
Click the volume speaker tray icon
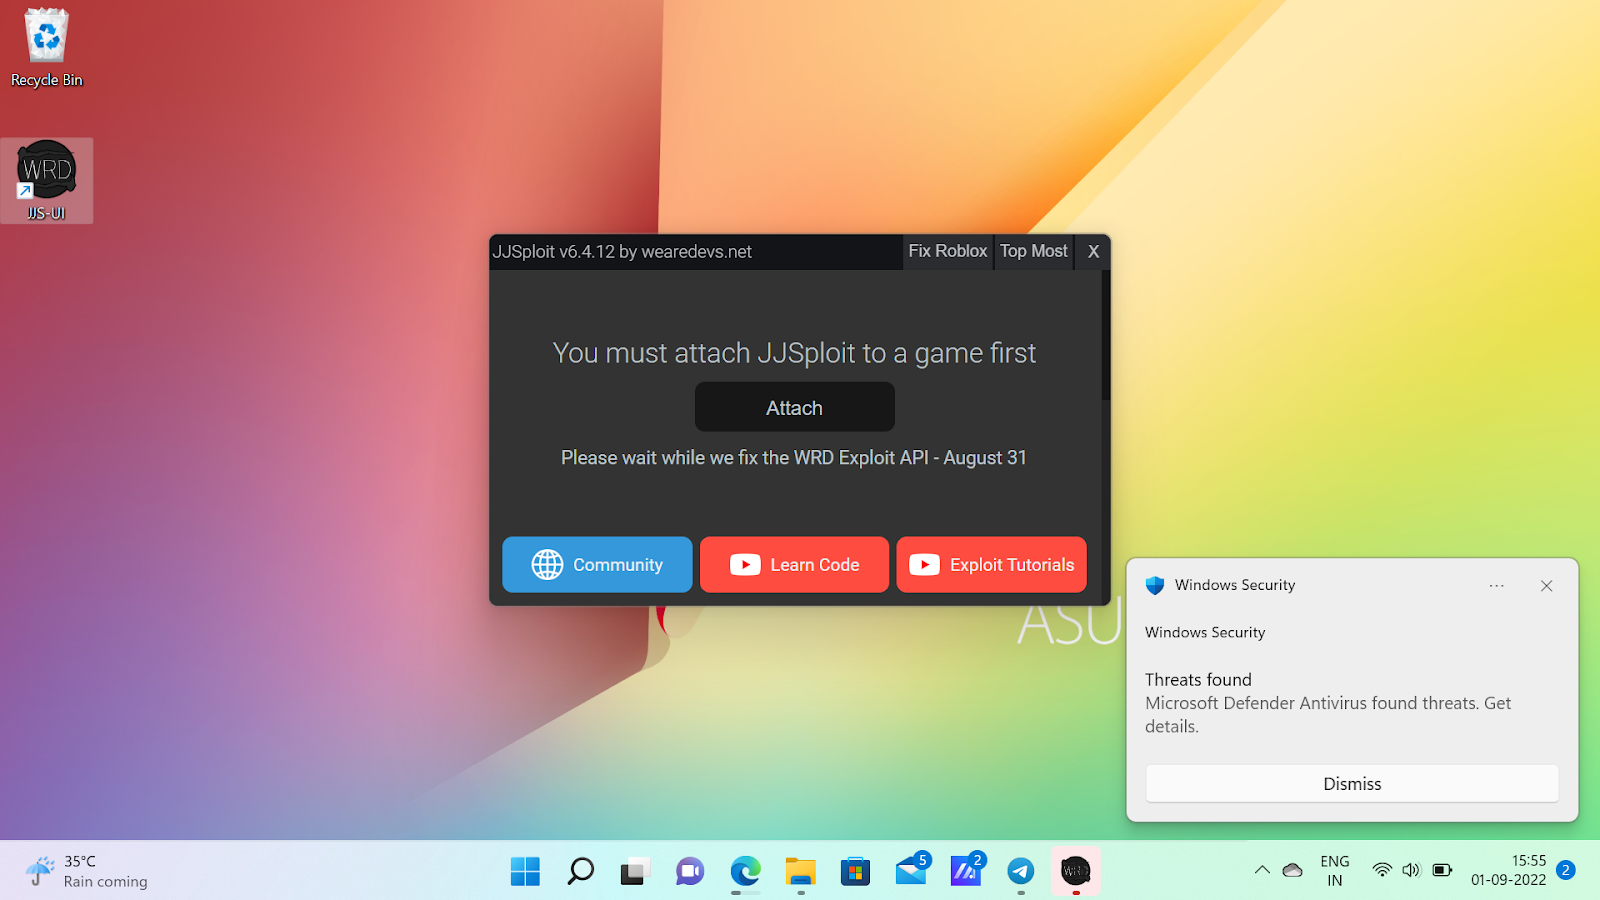tap(1411, 870)
